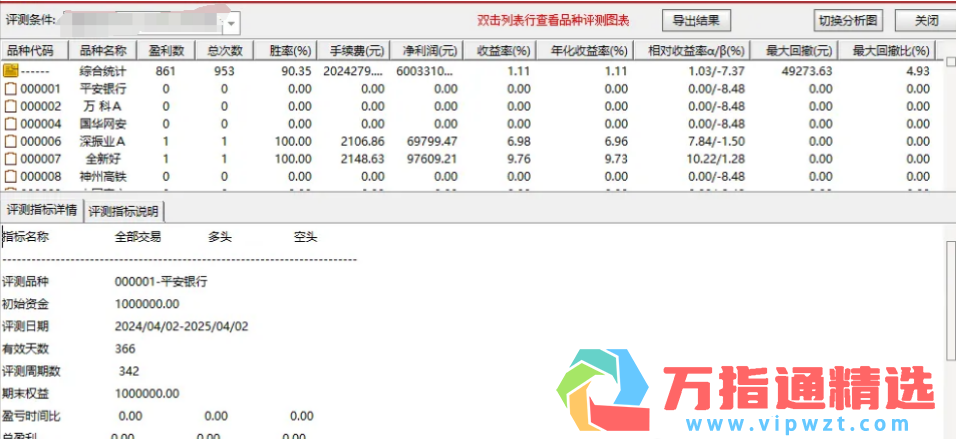Click the 2106.86 commission cell
The width and height of the screenshot is (956, 439).
click(362, 141)
